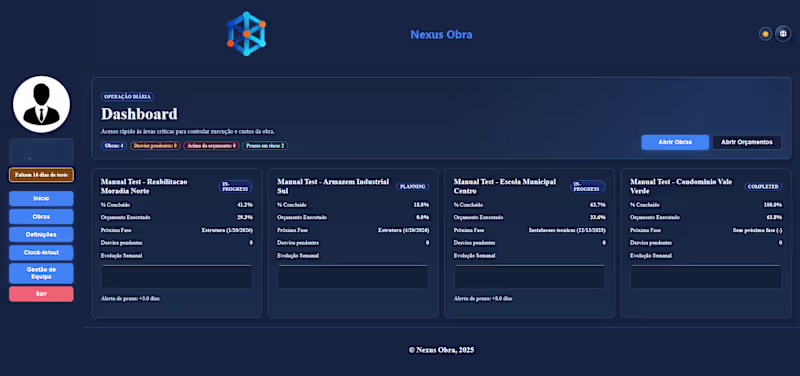Click the Nexus Obra cube logo

[246, 34]
